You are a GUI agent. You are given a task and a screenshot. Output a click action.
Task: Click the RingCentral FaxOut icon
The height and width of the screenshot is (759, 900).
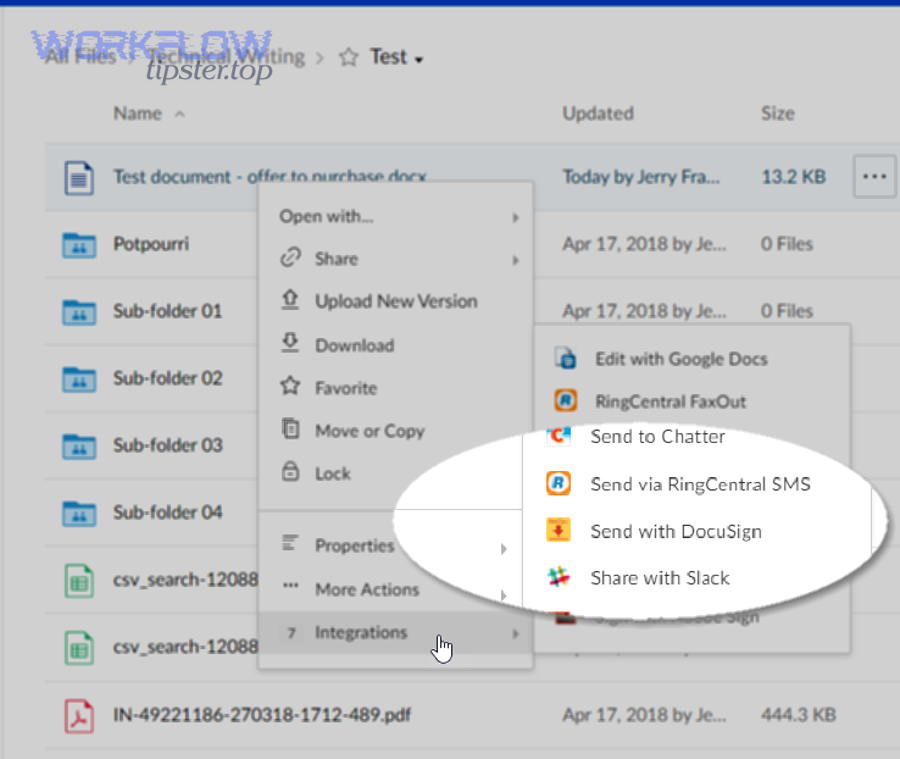click(565, 400)
